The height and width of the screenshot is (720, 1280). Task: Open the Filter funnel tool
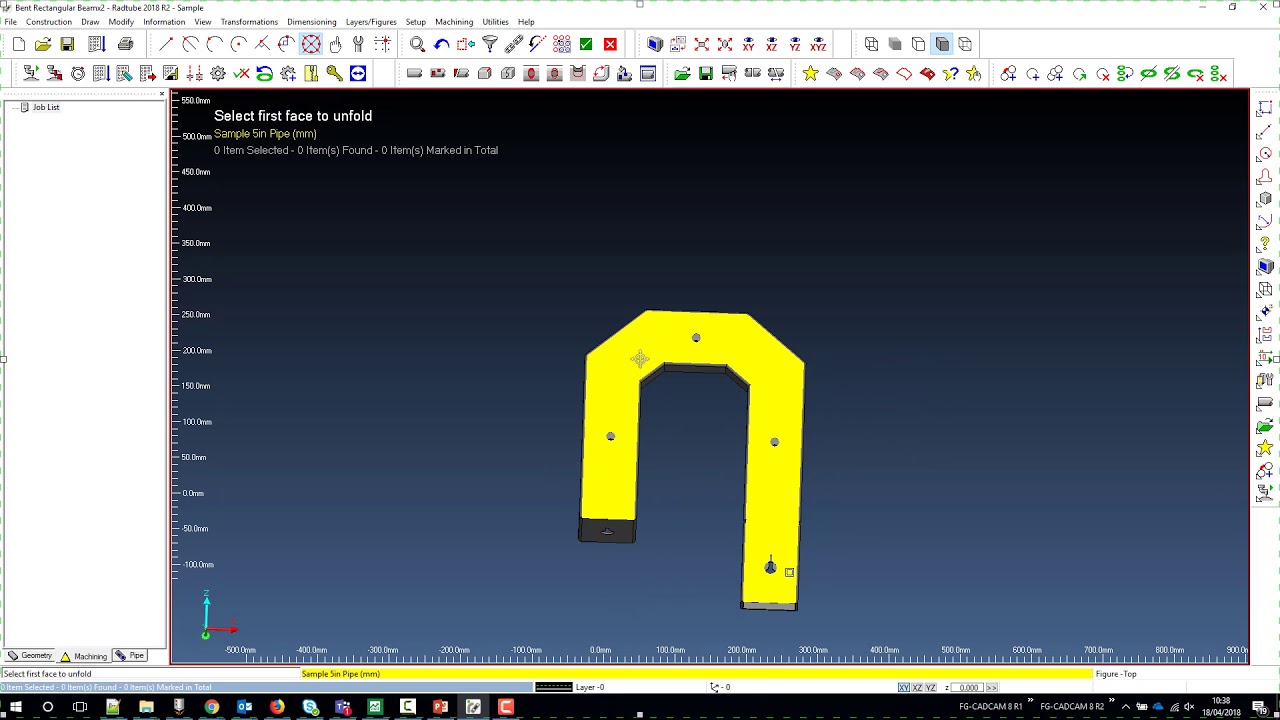point(490,44)
